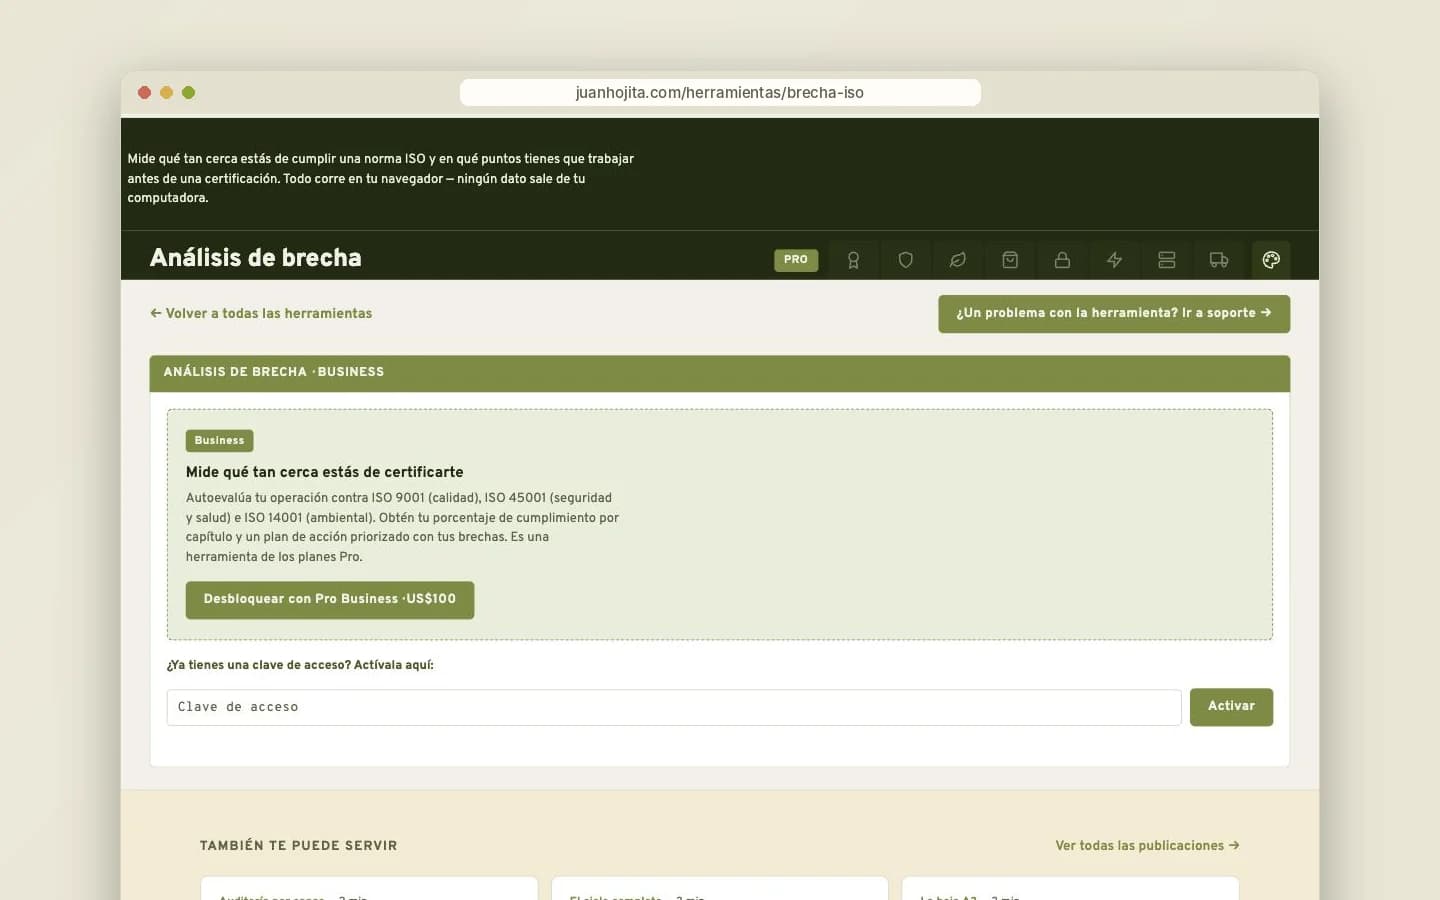
Task: Click the server stack icon in header
Action: pos(1166,260)
